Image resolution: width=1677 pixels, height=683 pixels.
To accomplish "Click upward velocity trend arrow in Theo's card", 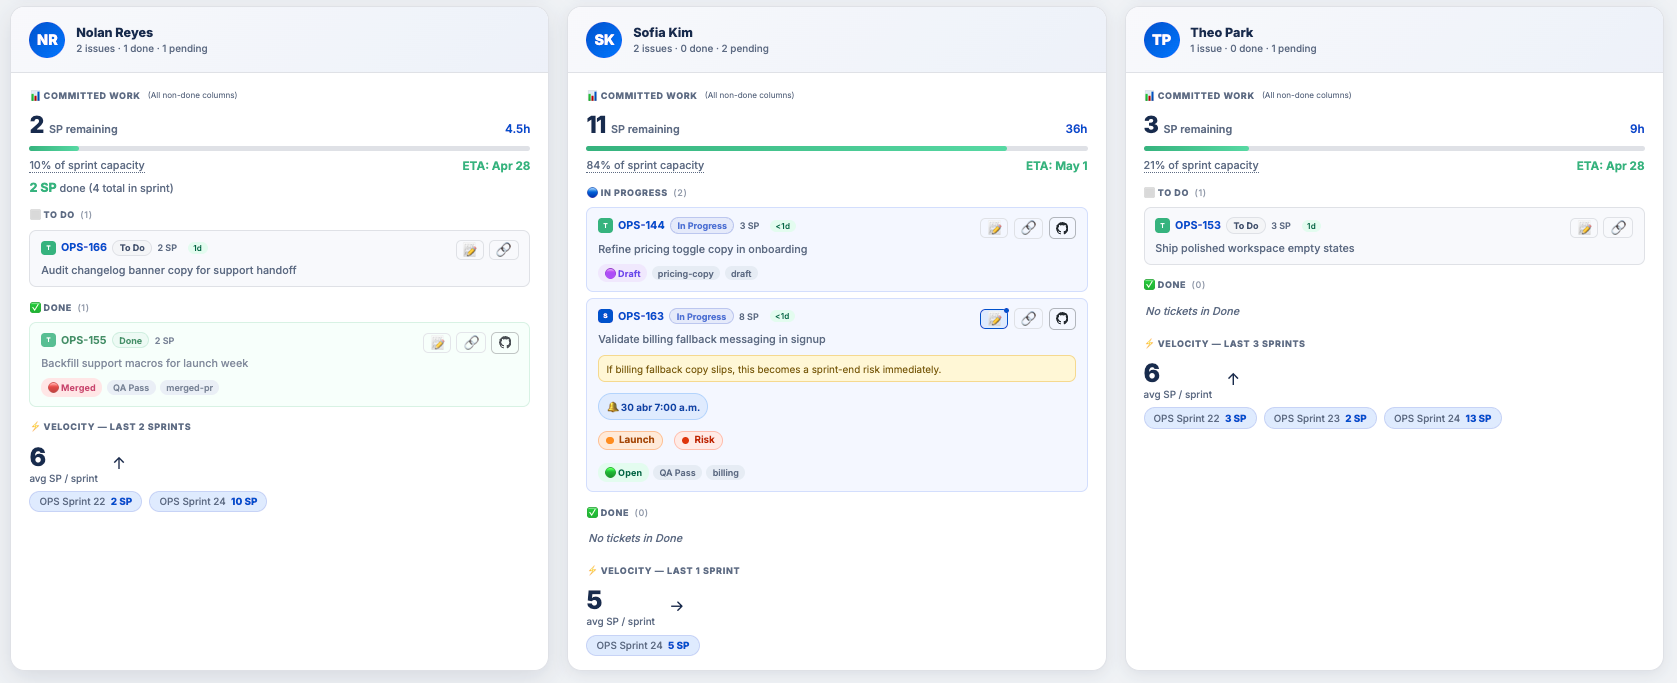I will tap(1233, 379).
